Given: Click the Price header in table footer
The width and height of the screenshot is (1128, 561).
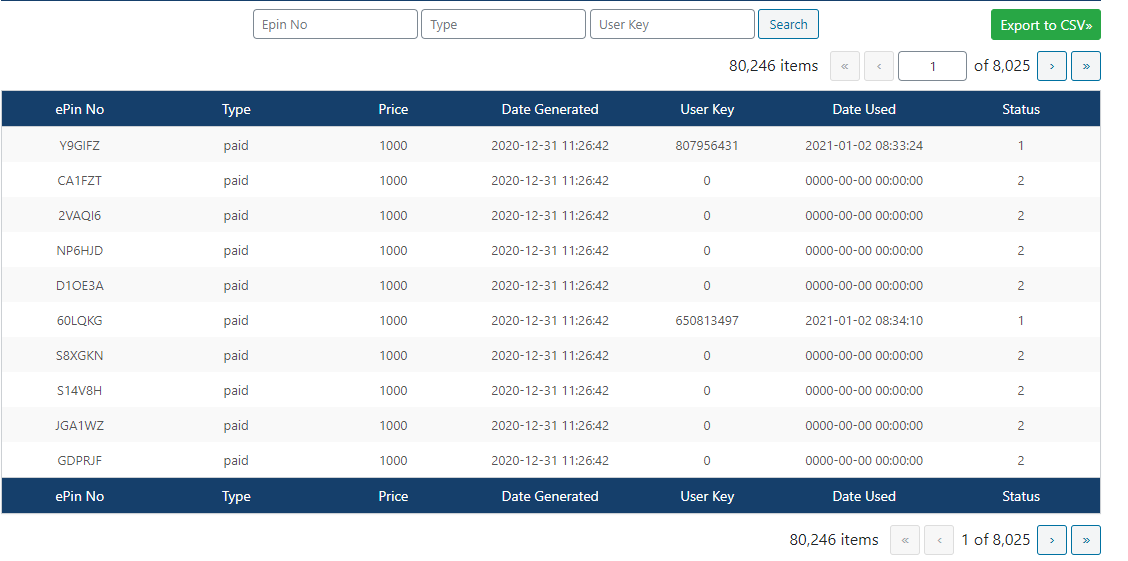Looking at the screenshot, I should [393, 496].
